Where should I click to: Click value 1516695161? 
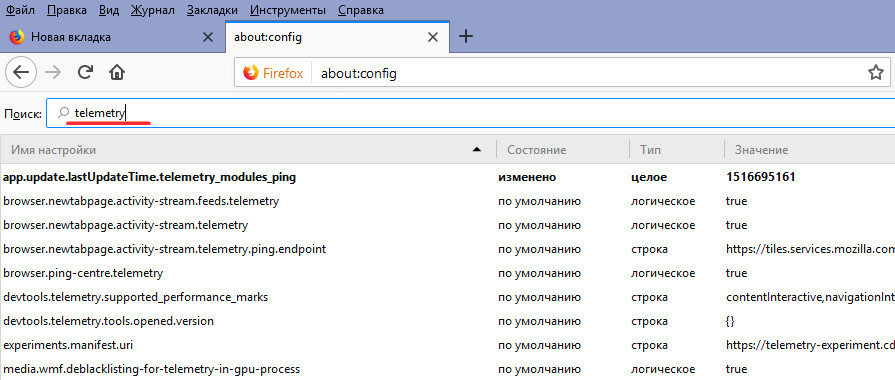(x=761, y=177)
